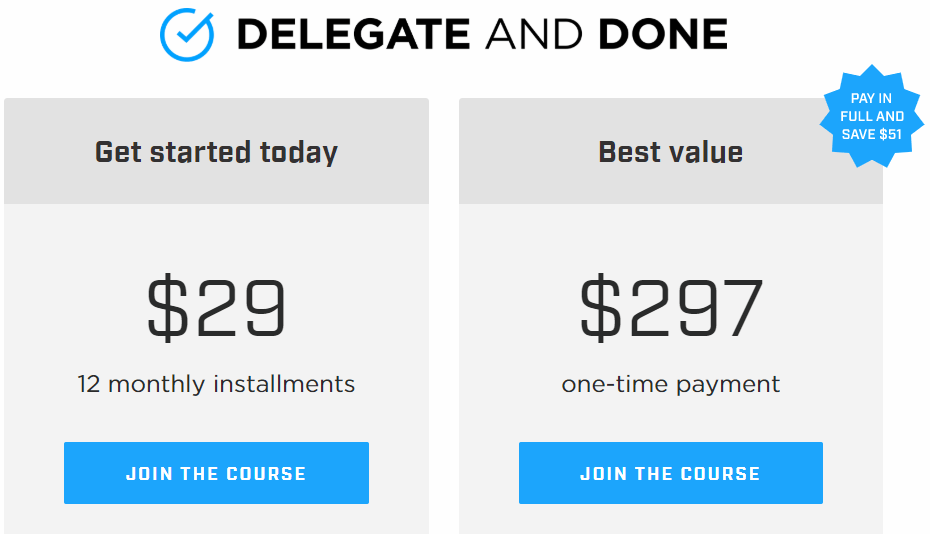930x534 pixels.
Task: Click empty card area below the installments button
Action: pos(216,519)
